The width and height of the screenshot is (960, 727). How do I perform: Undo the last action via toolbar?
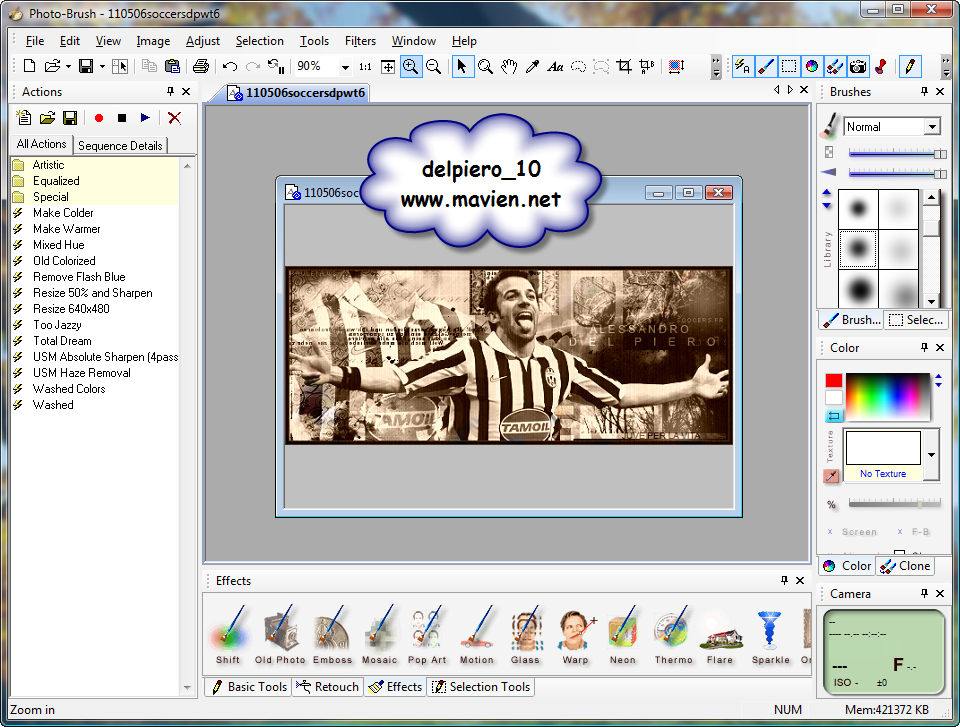(x=230, y=66)
